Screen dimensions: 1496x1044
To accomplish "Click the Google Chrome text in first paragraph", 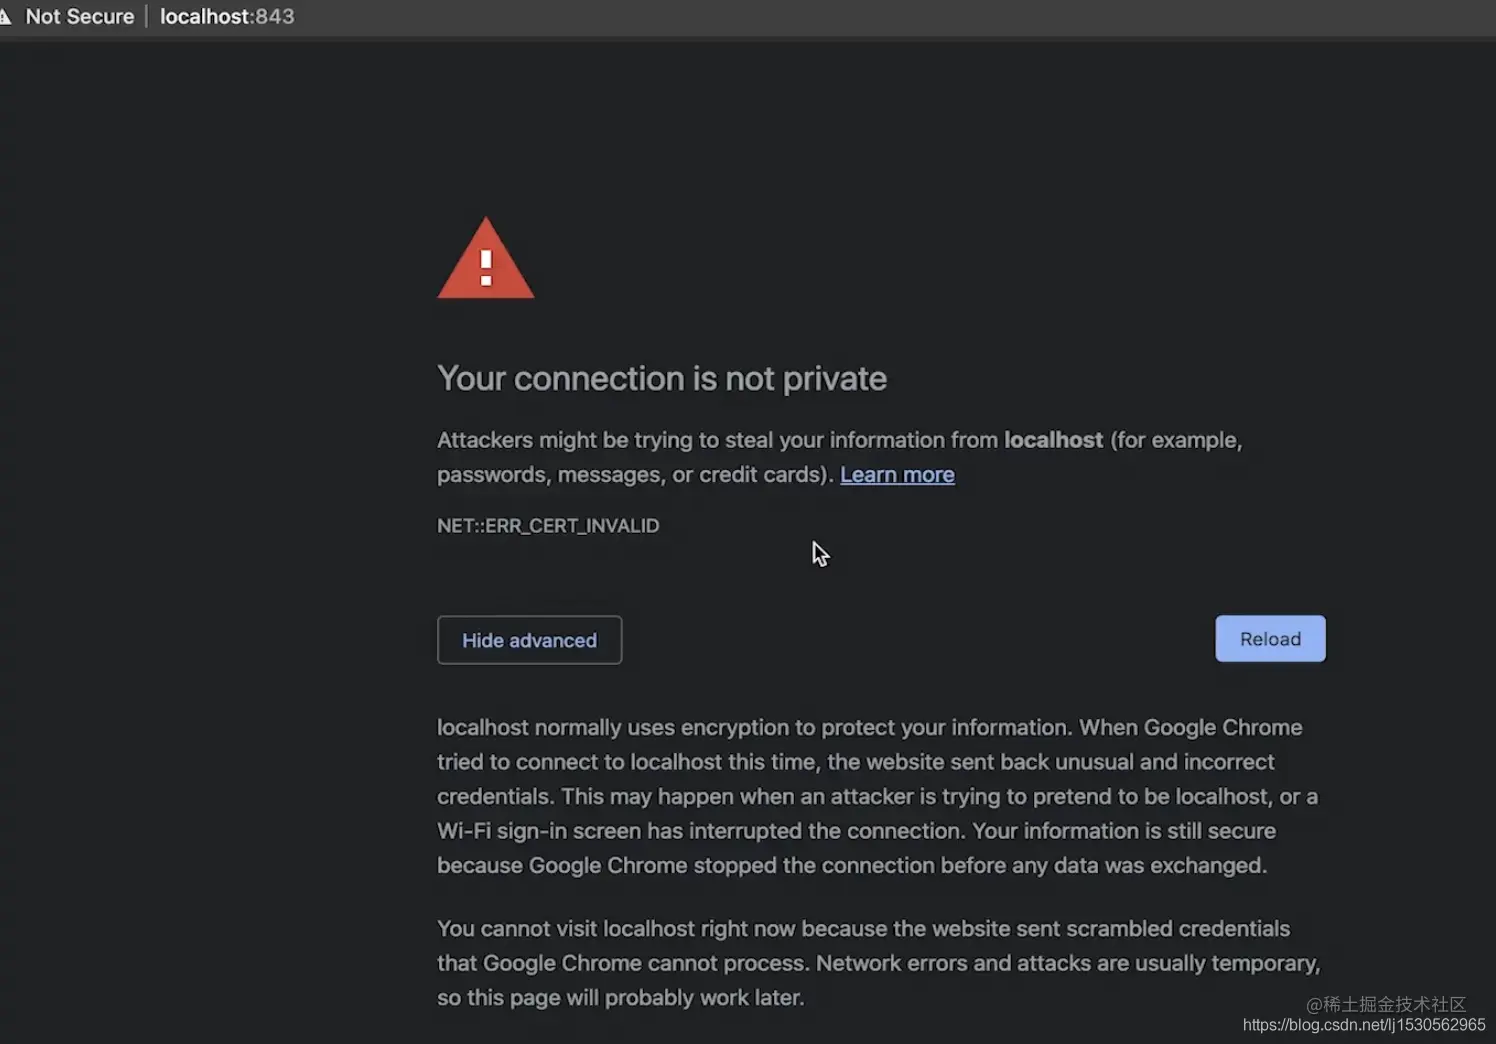I will (1222, 728).
